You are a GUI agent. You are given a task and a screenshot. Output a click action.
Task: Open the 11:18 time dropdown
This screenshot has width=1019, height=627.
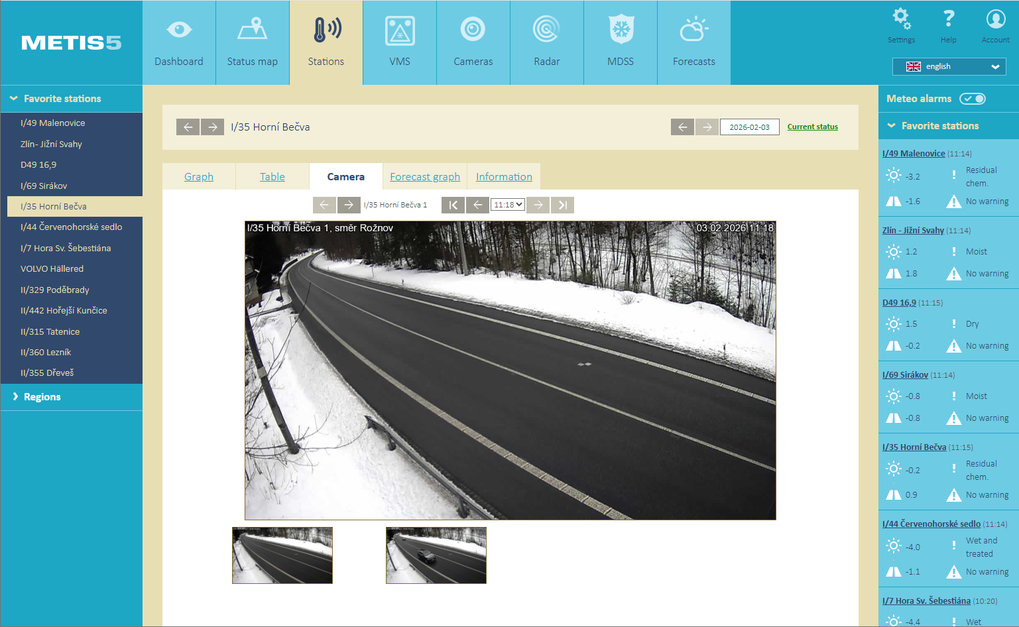point(508,205)
